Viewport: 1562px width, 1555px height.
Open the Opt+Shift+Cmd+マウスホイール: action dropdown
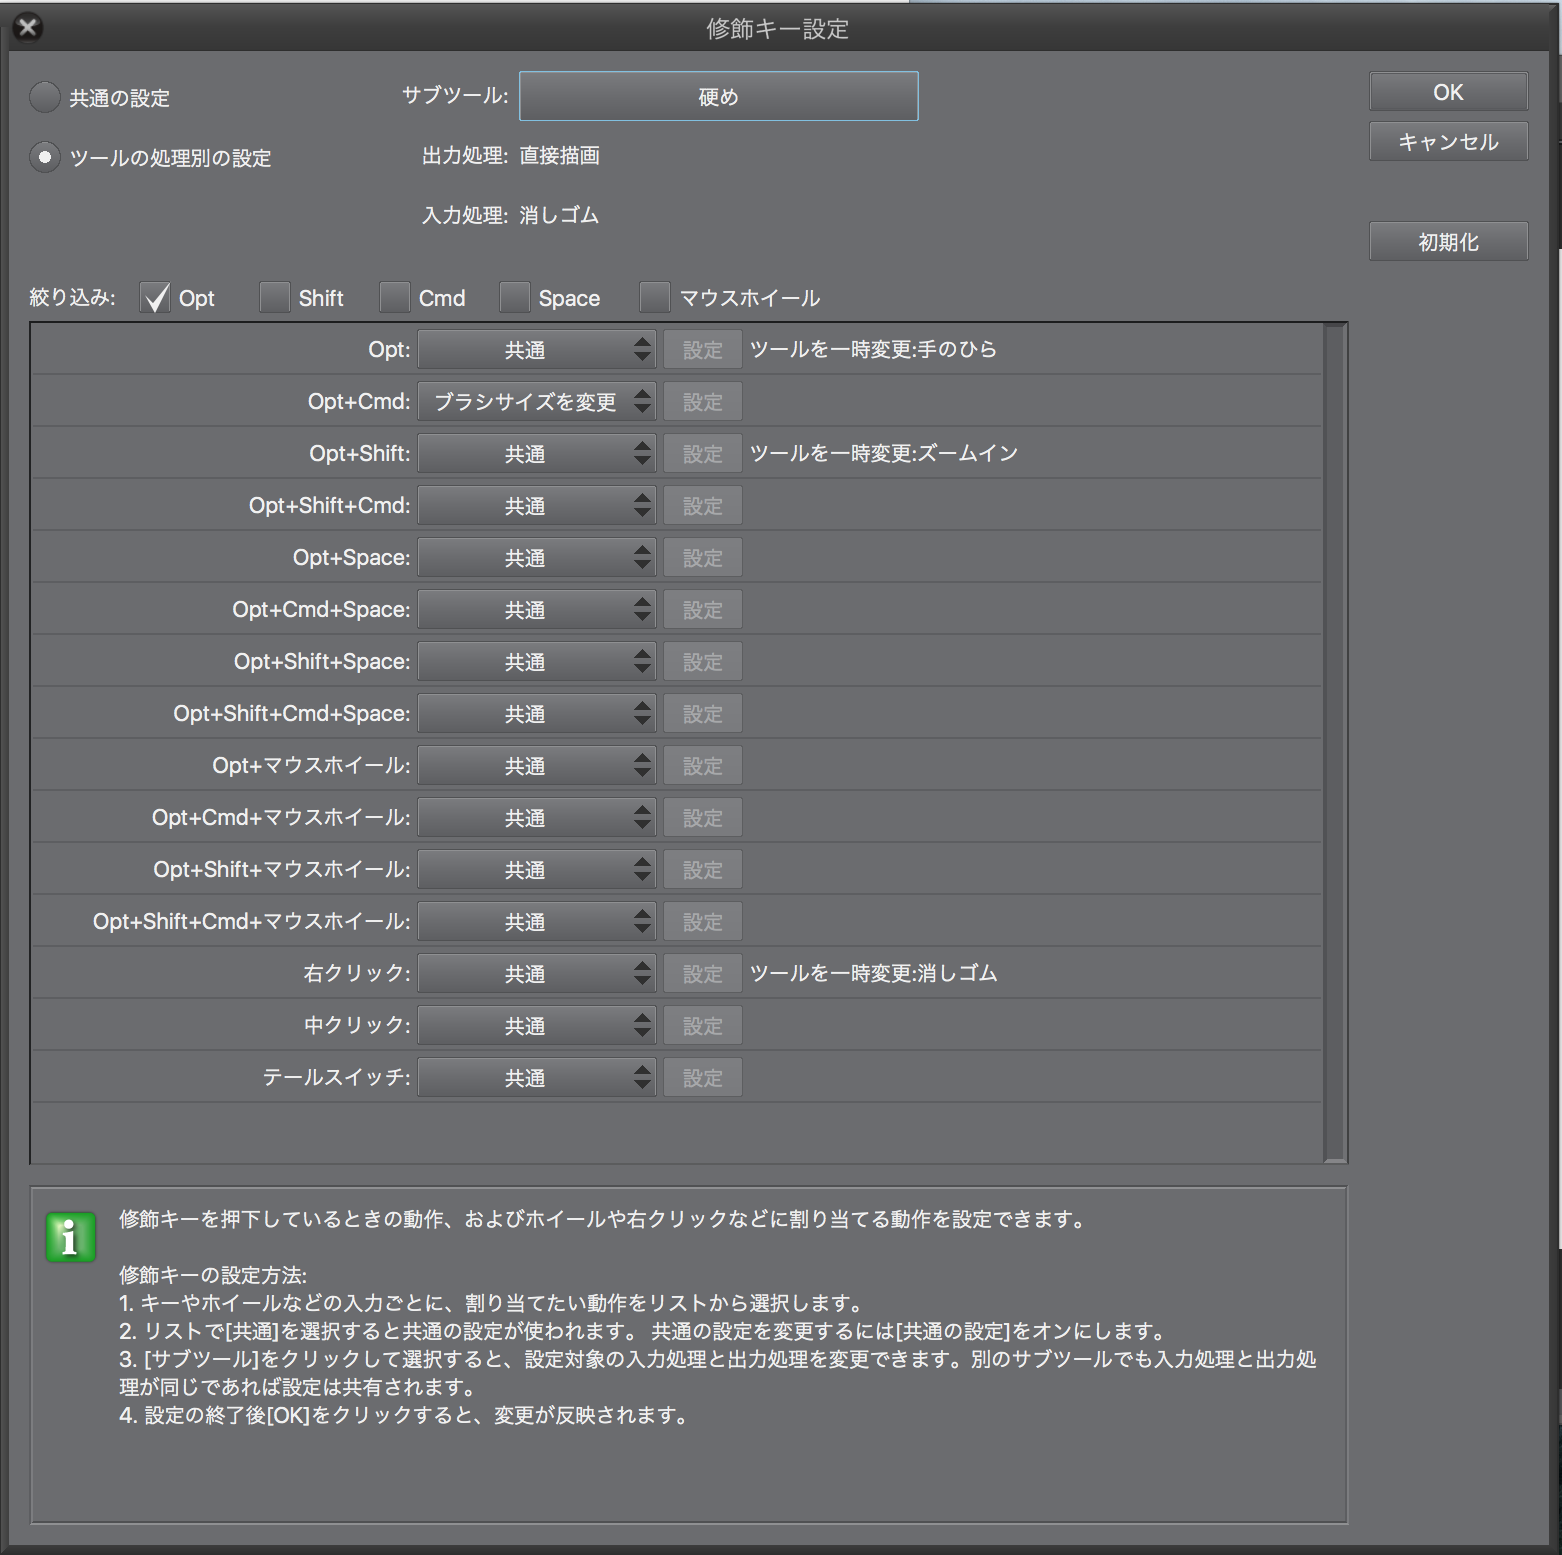point(537,922)
